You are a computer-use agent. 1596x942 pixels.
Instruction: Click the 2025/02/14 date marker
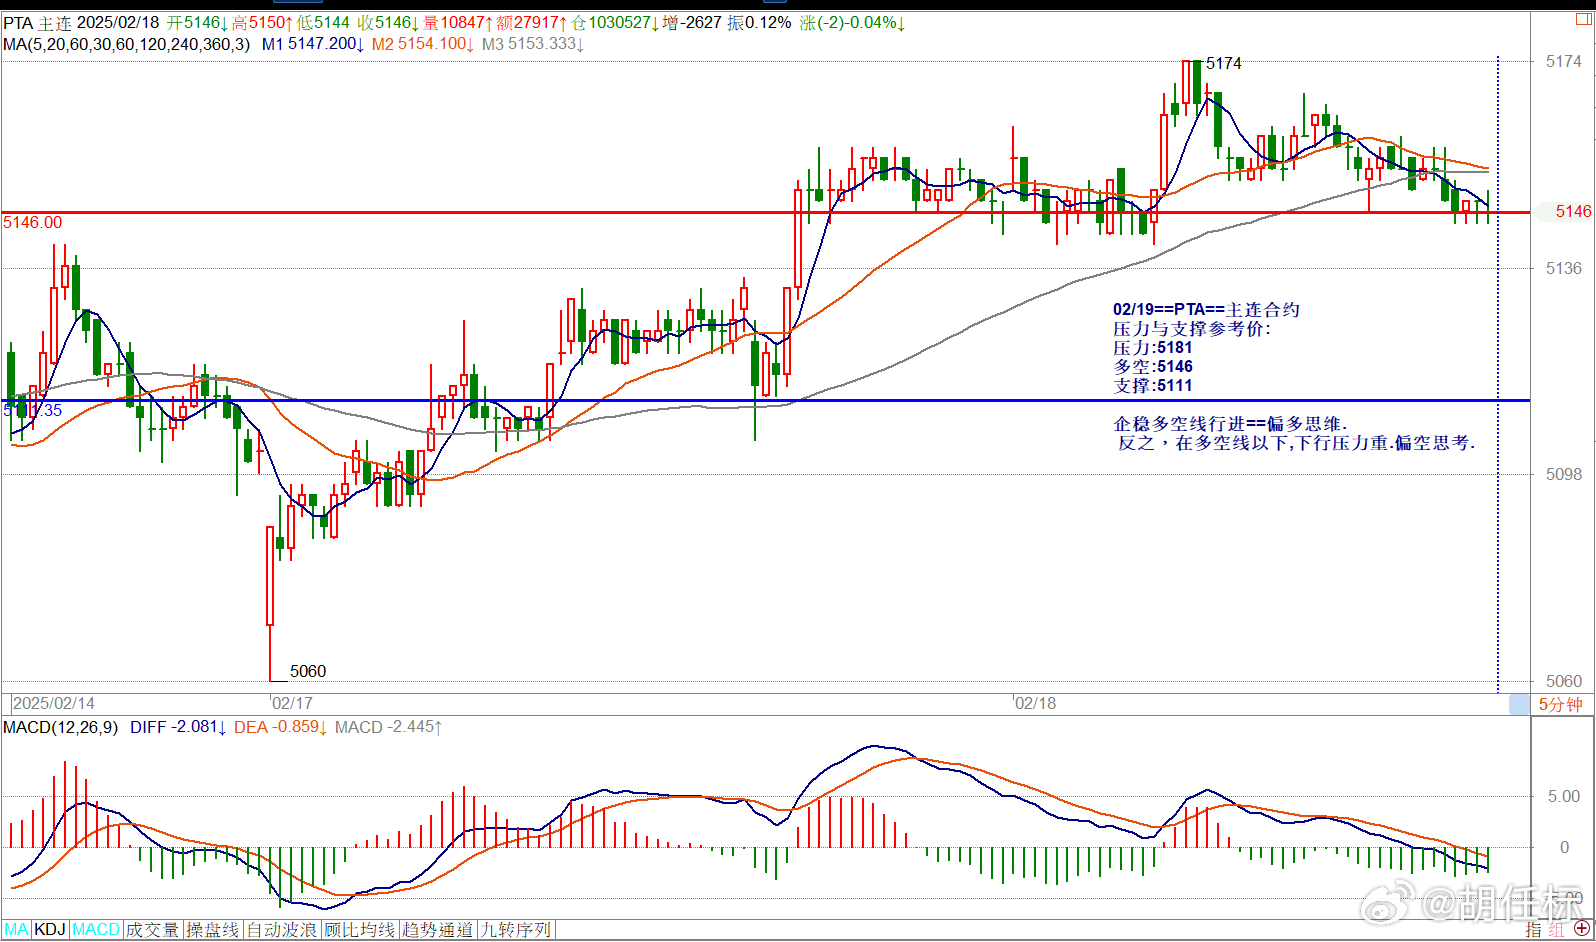coord(54,703)
